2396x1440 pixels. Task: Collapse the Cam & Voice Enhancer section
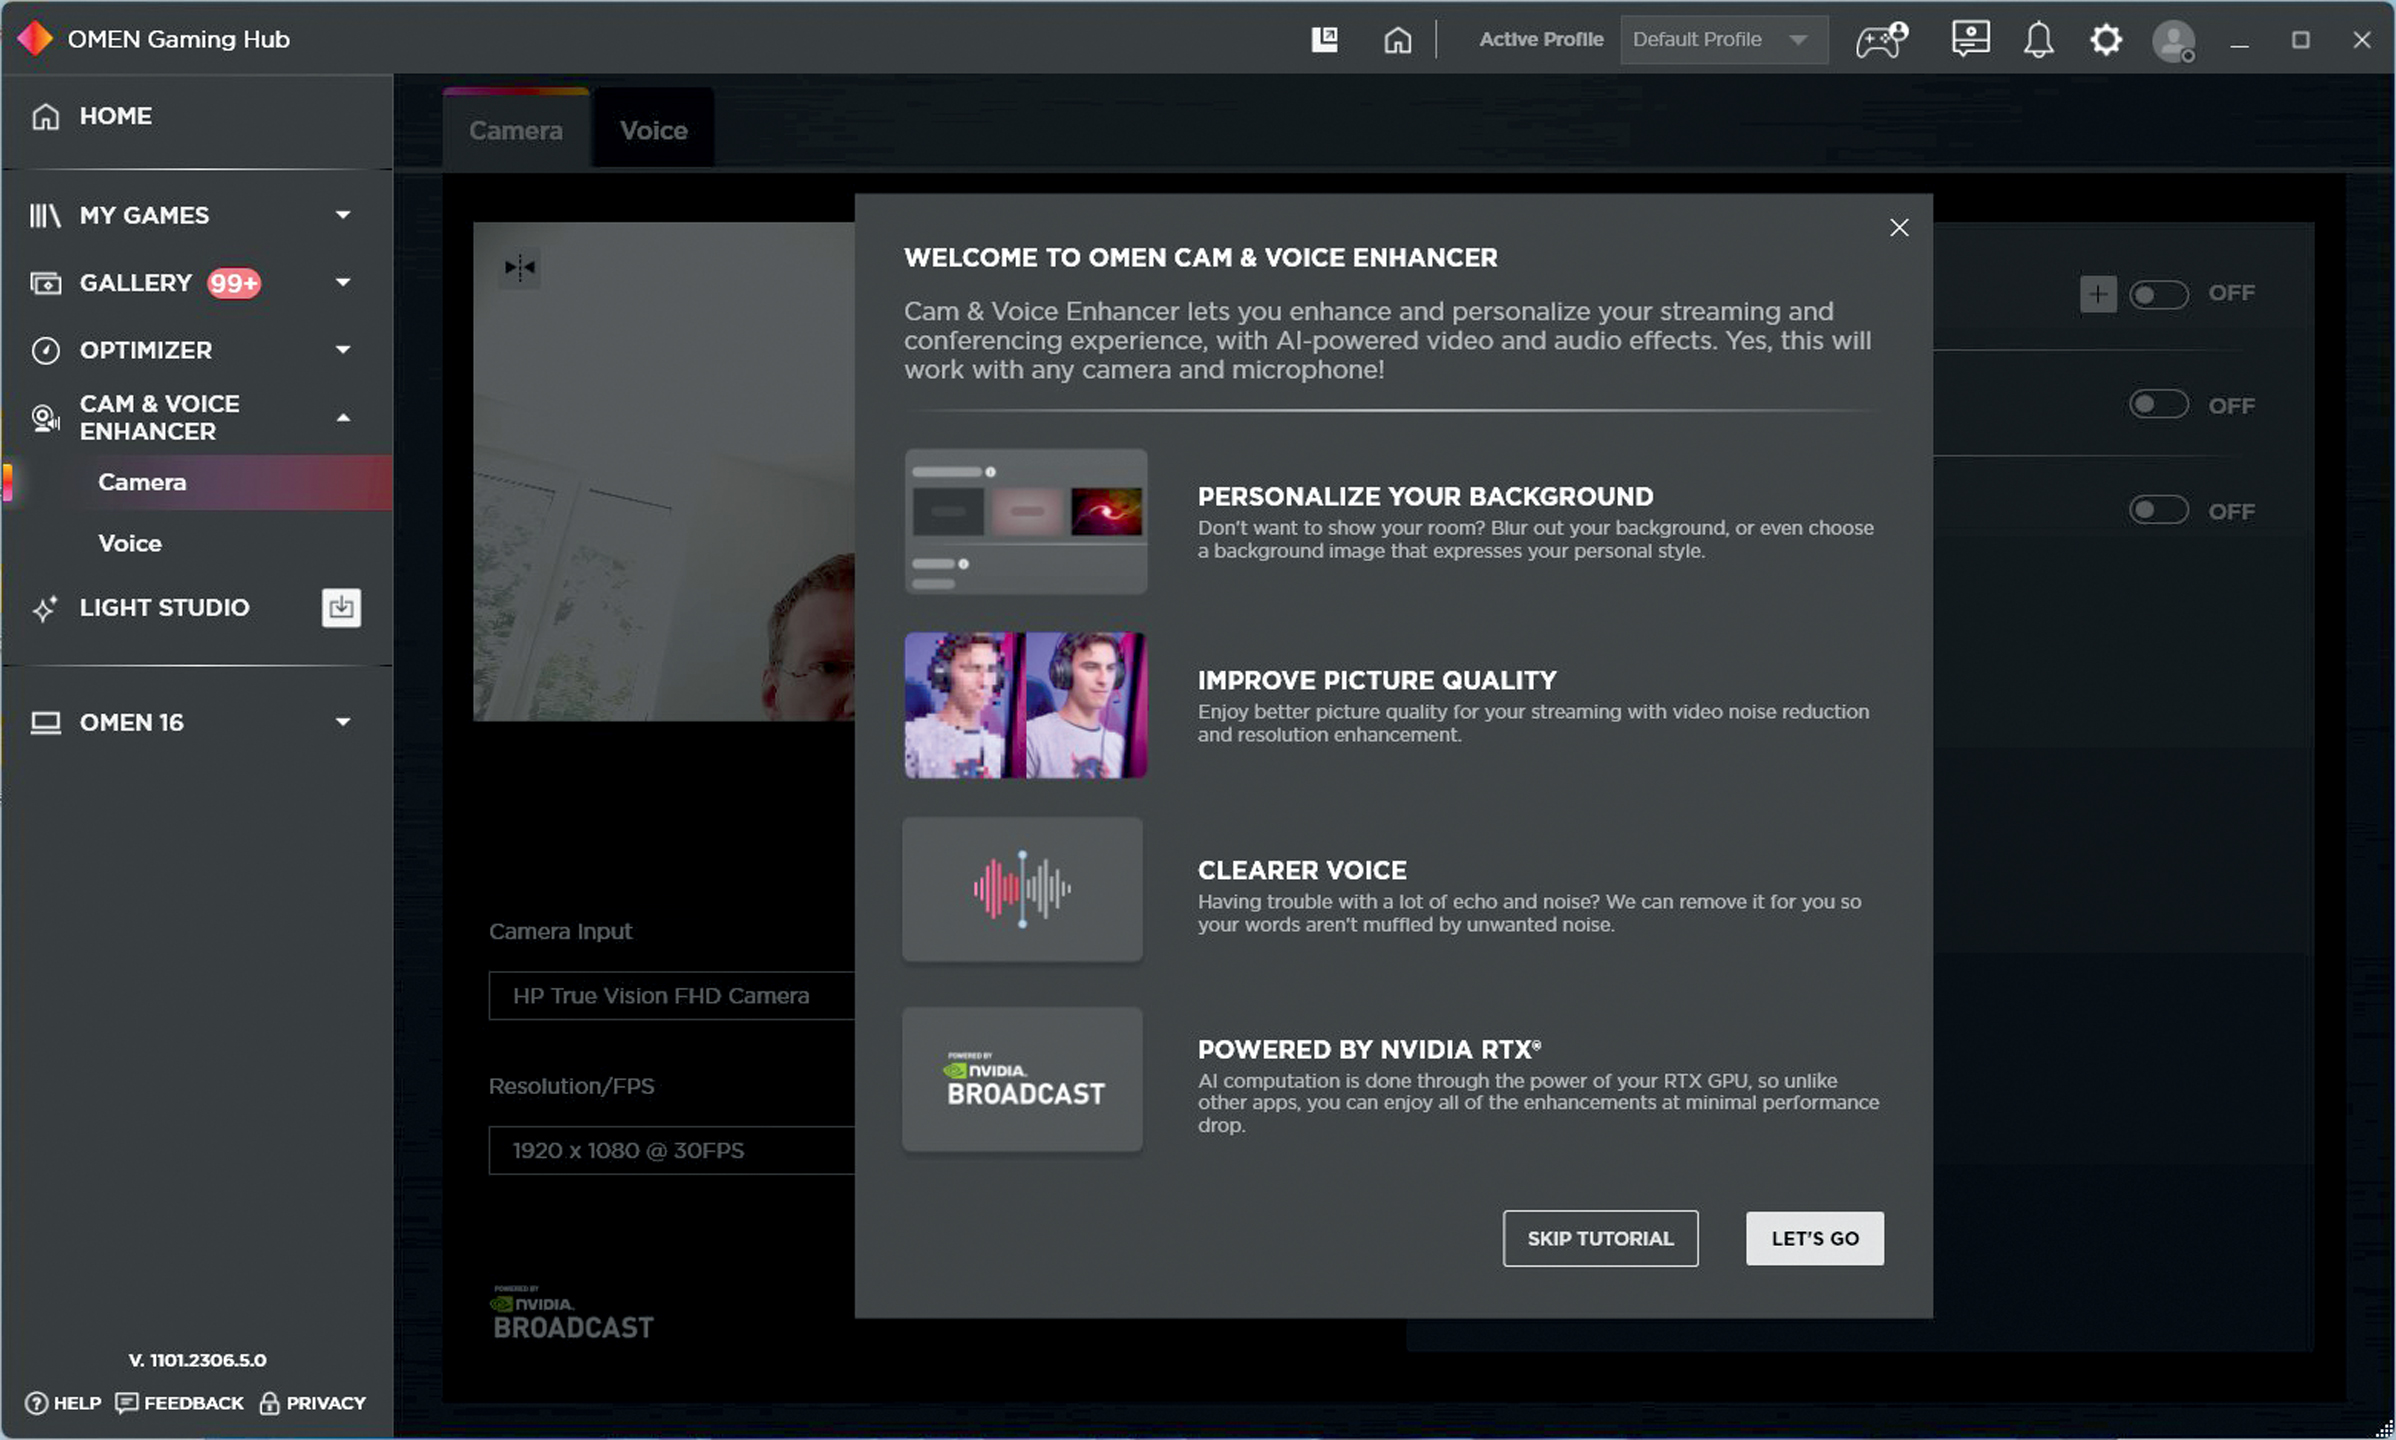343,418
